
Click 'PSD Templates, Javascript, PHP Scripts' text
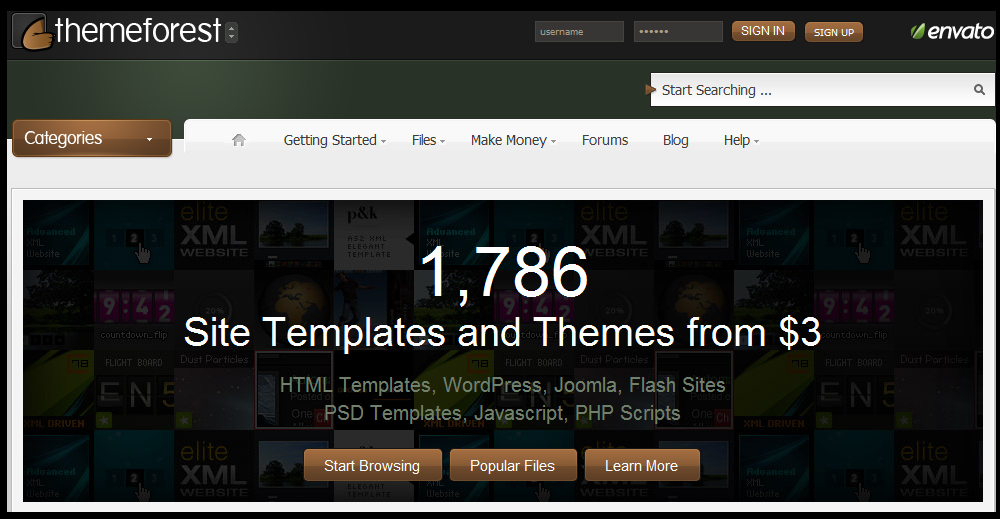click(x=502, y=413)
